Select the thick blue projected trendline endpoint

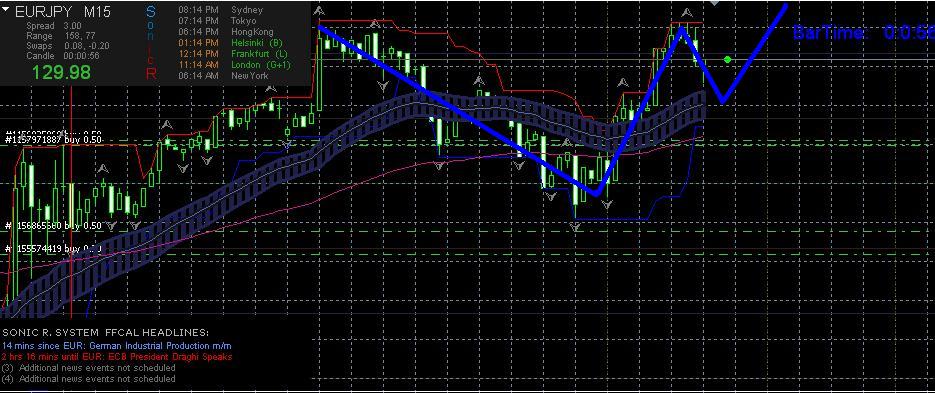tap(787, 6)
